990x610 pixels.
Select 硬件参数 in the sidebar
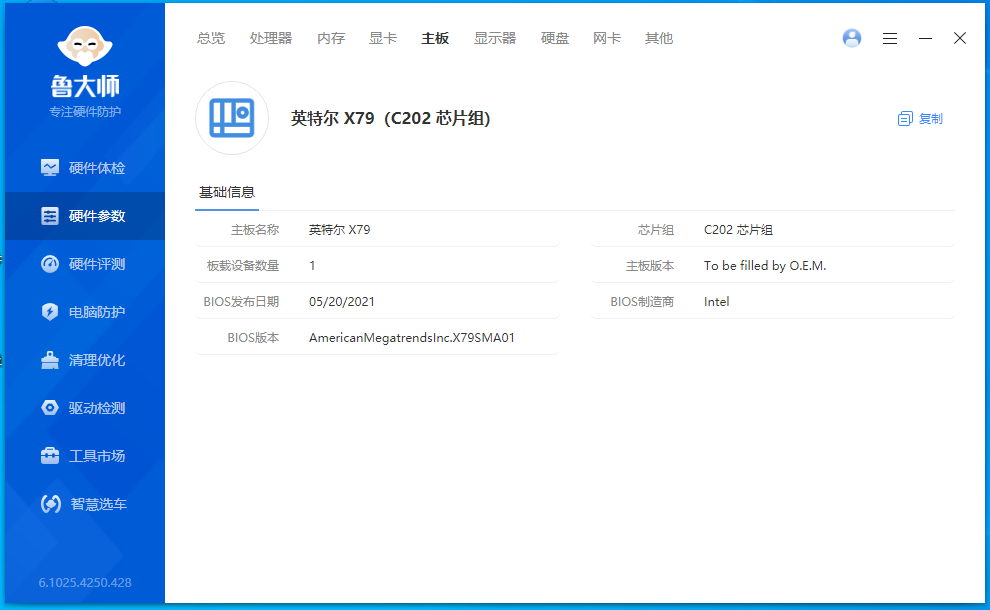click(85, 216)
